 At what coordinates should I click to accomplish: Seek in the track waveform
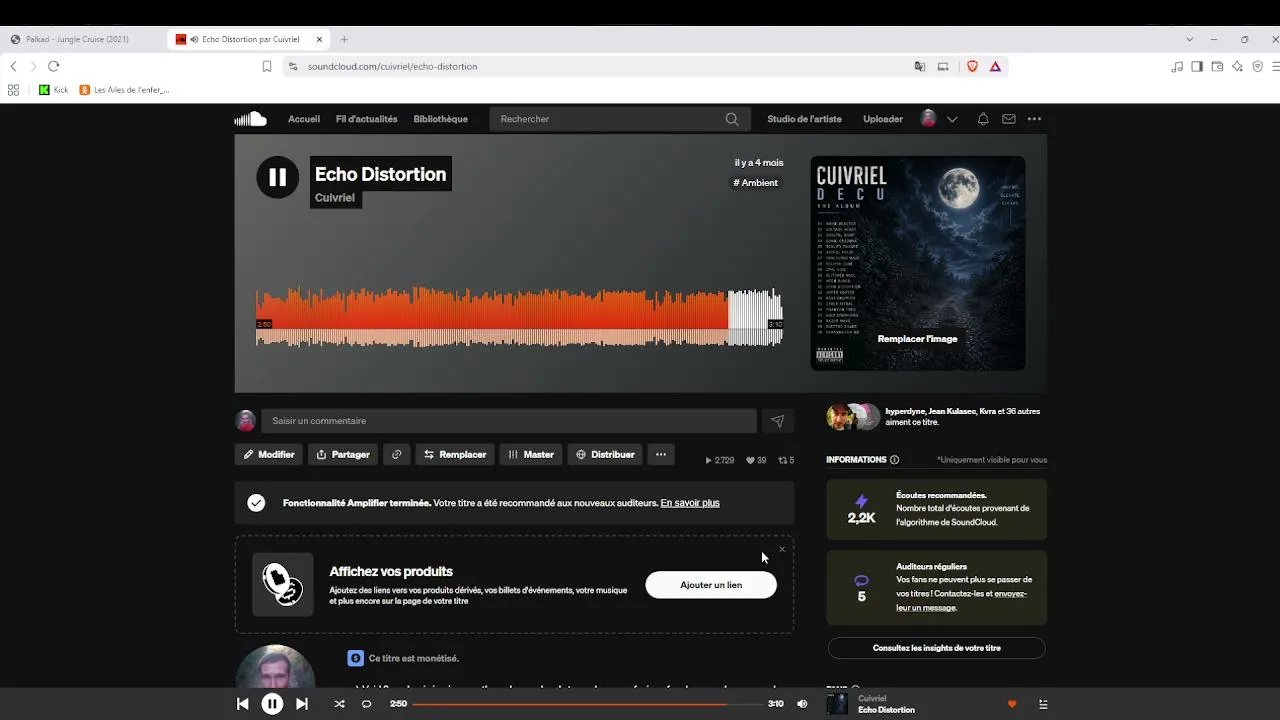pyautogui.click(x=519, y=318)
